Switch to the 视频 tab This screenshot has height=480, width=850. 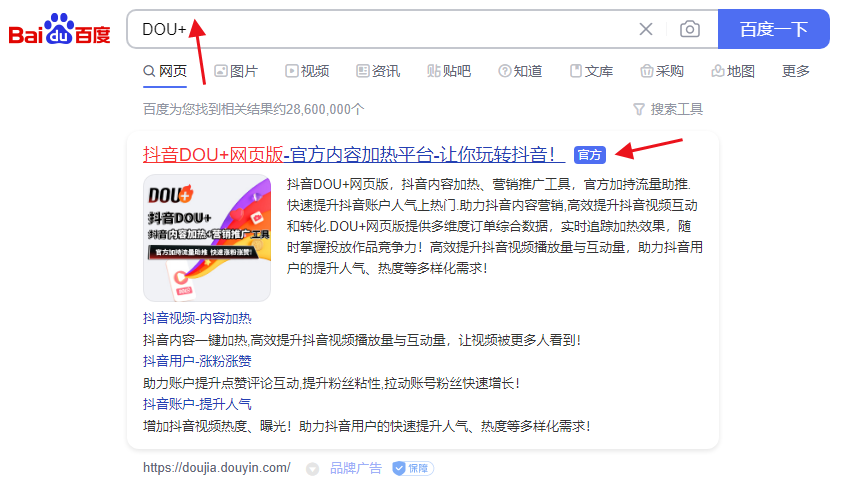click(x=307, y=71)
